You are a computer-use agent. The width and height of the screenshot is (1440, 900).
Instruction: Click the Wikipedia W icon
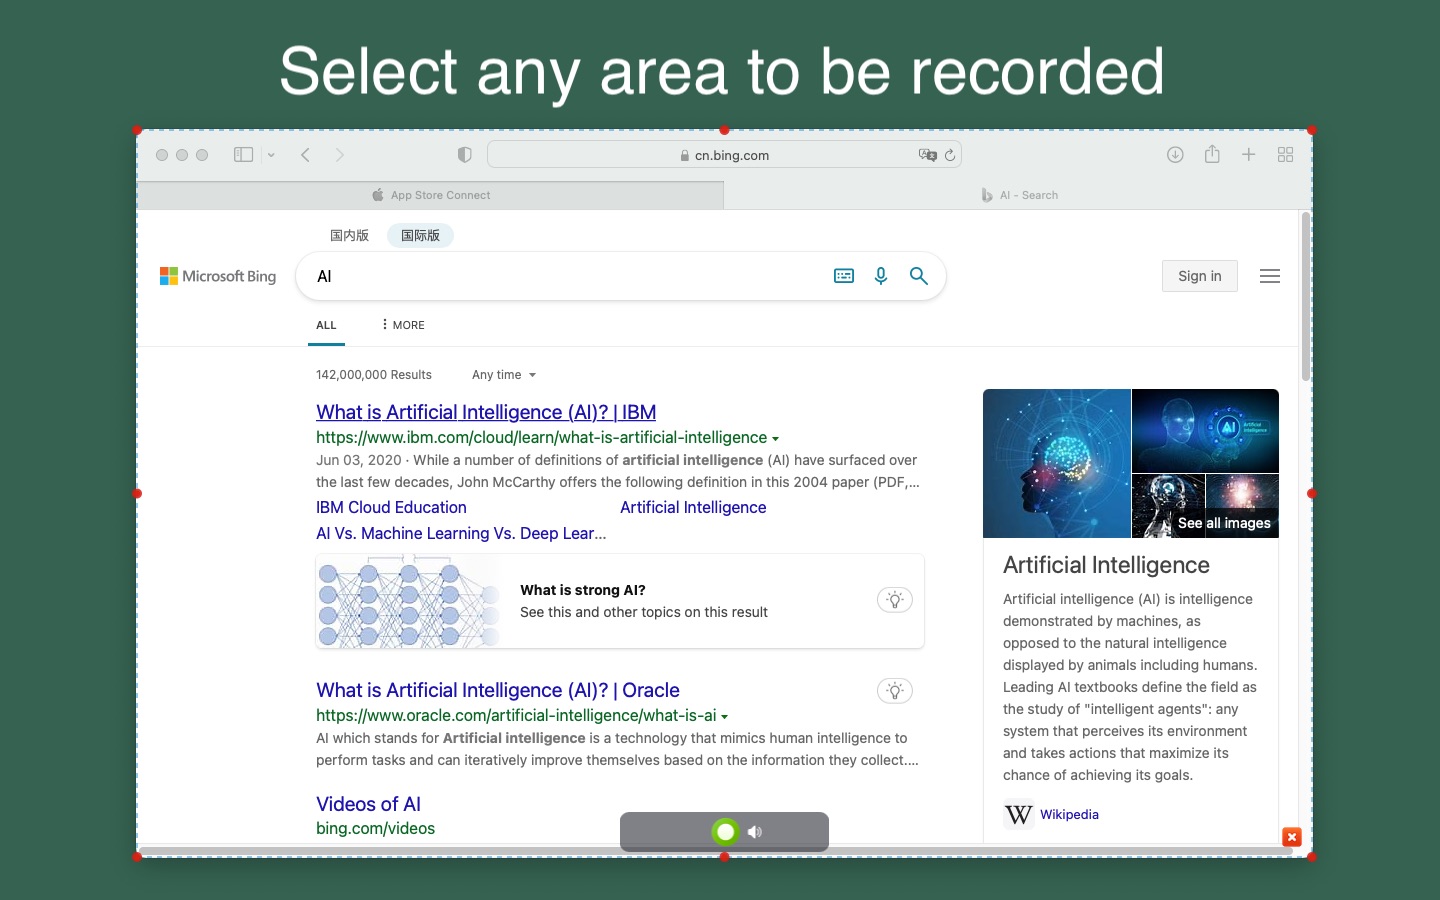point(1018,815)
